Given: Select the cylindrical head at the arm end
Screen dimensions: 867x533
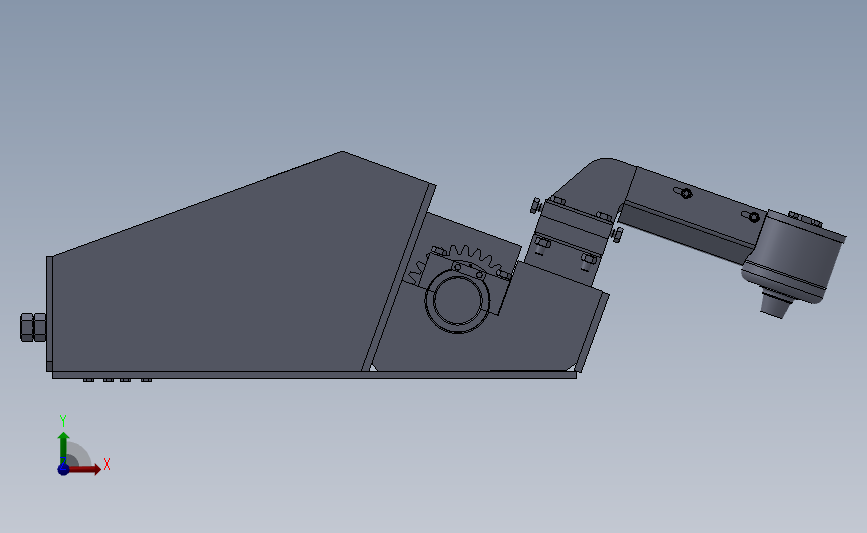Looking at the screenshot, I should pos(793,256).
